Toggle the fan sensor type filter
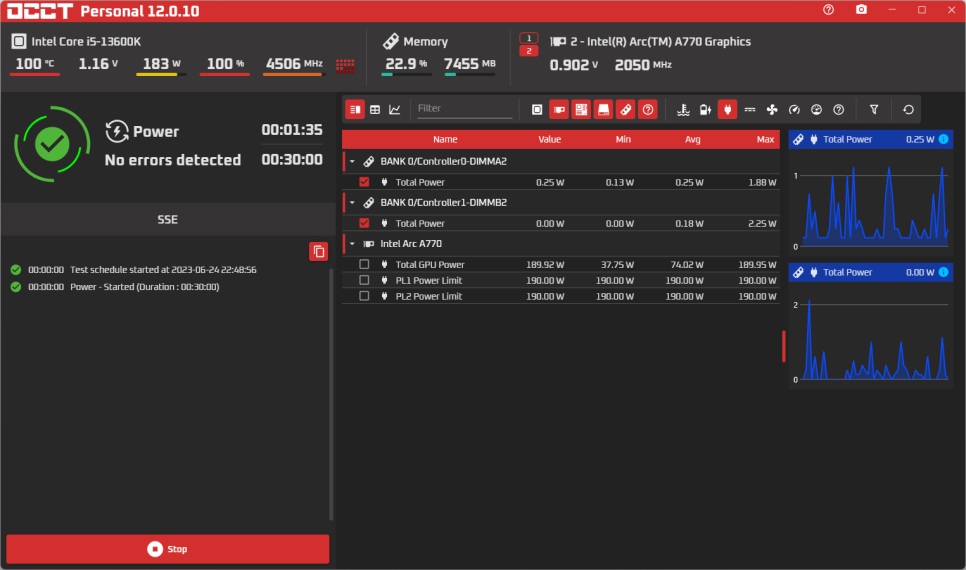Image resolution: width=966 pixels, height=570 pixels. click(x=772, y=110)
